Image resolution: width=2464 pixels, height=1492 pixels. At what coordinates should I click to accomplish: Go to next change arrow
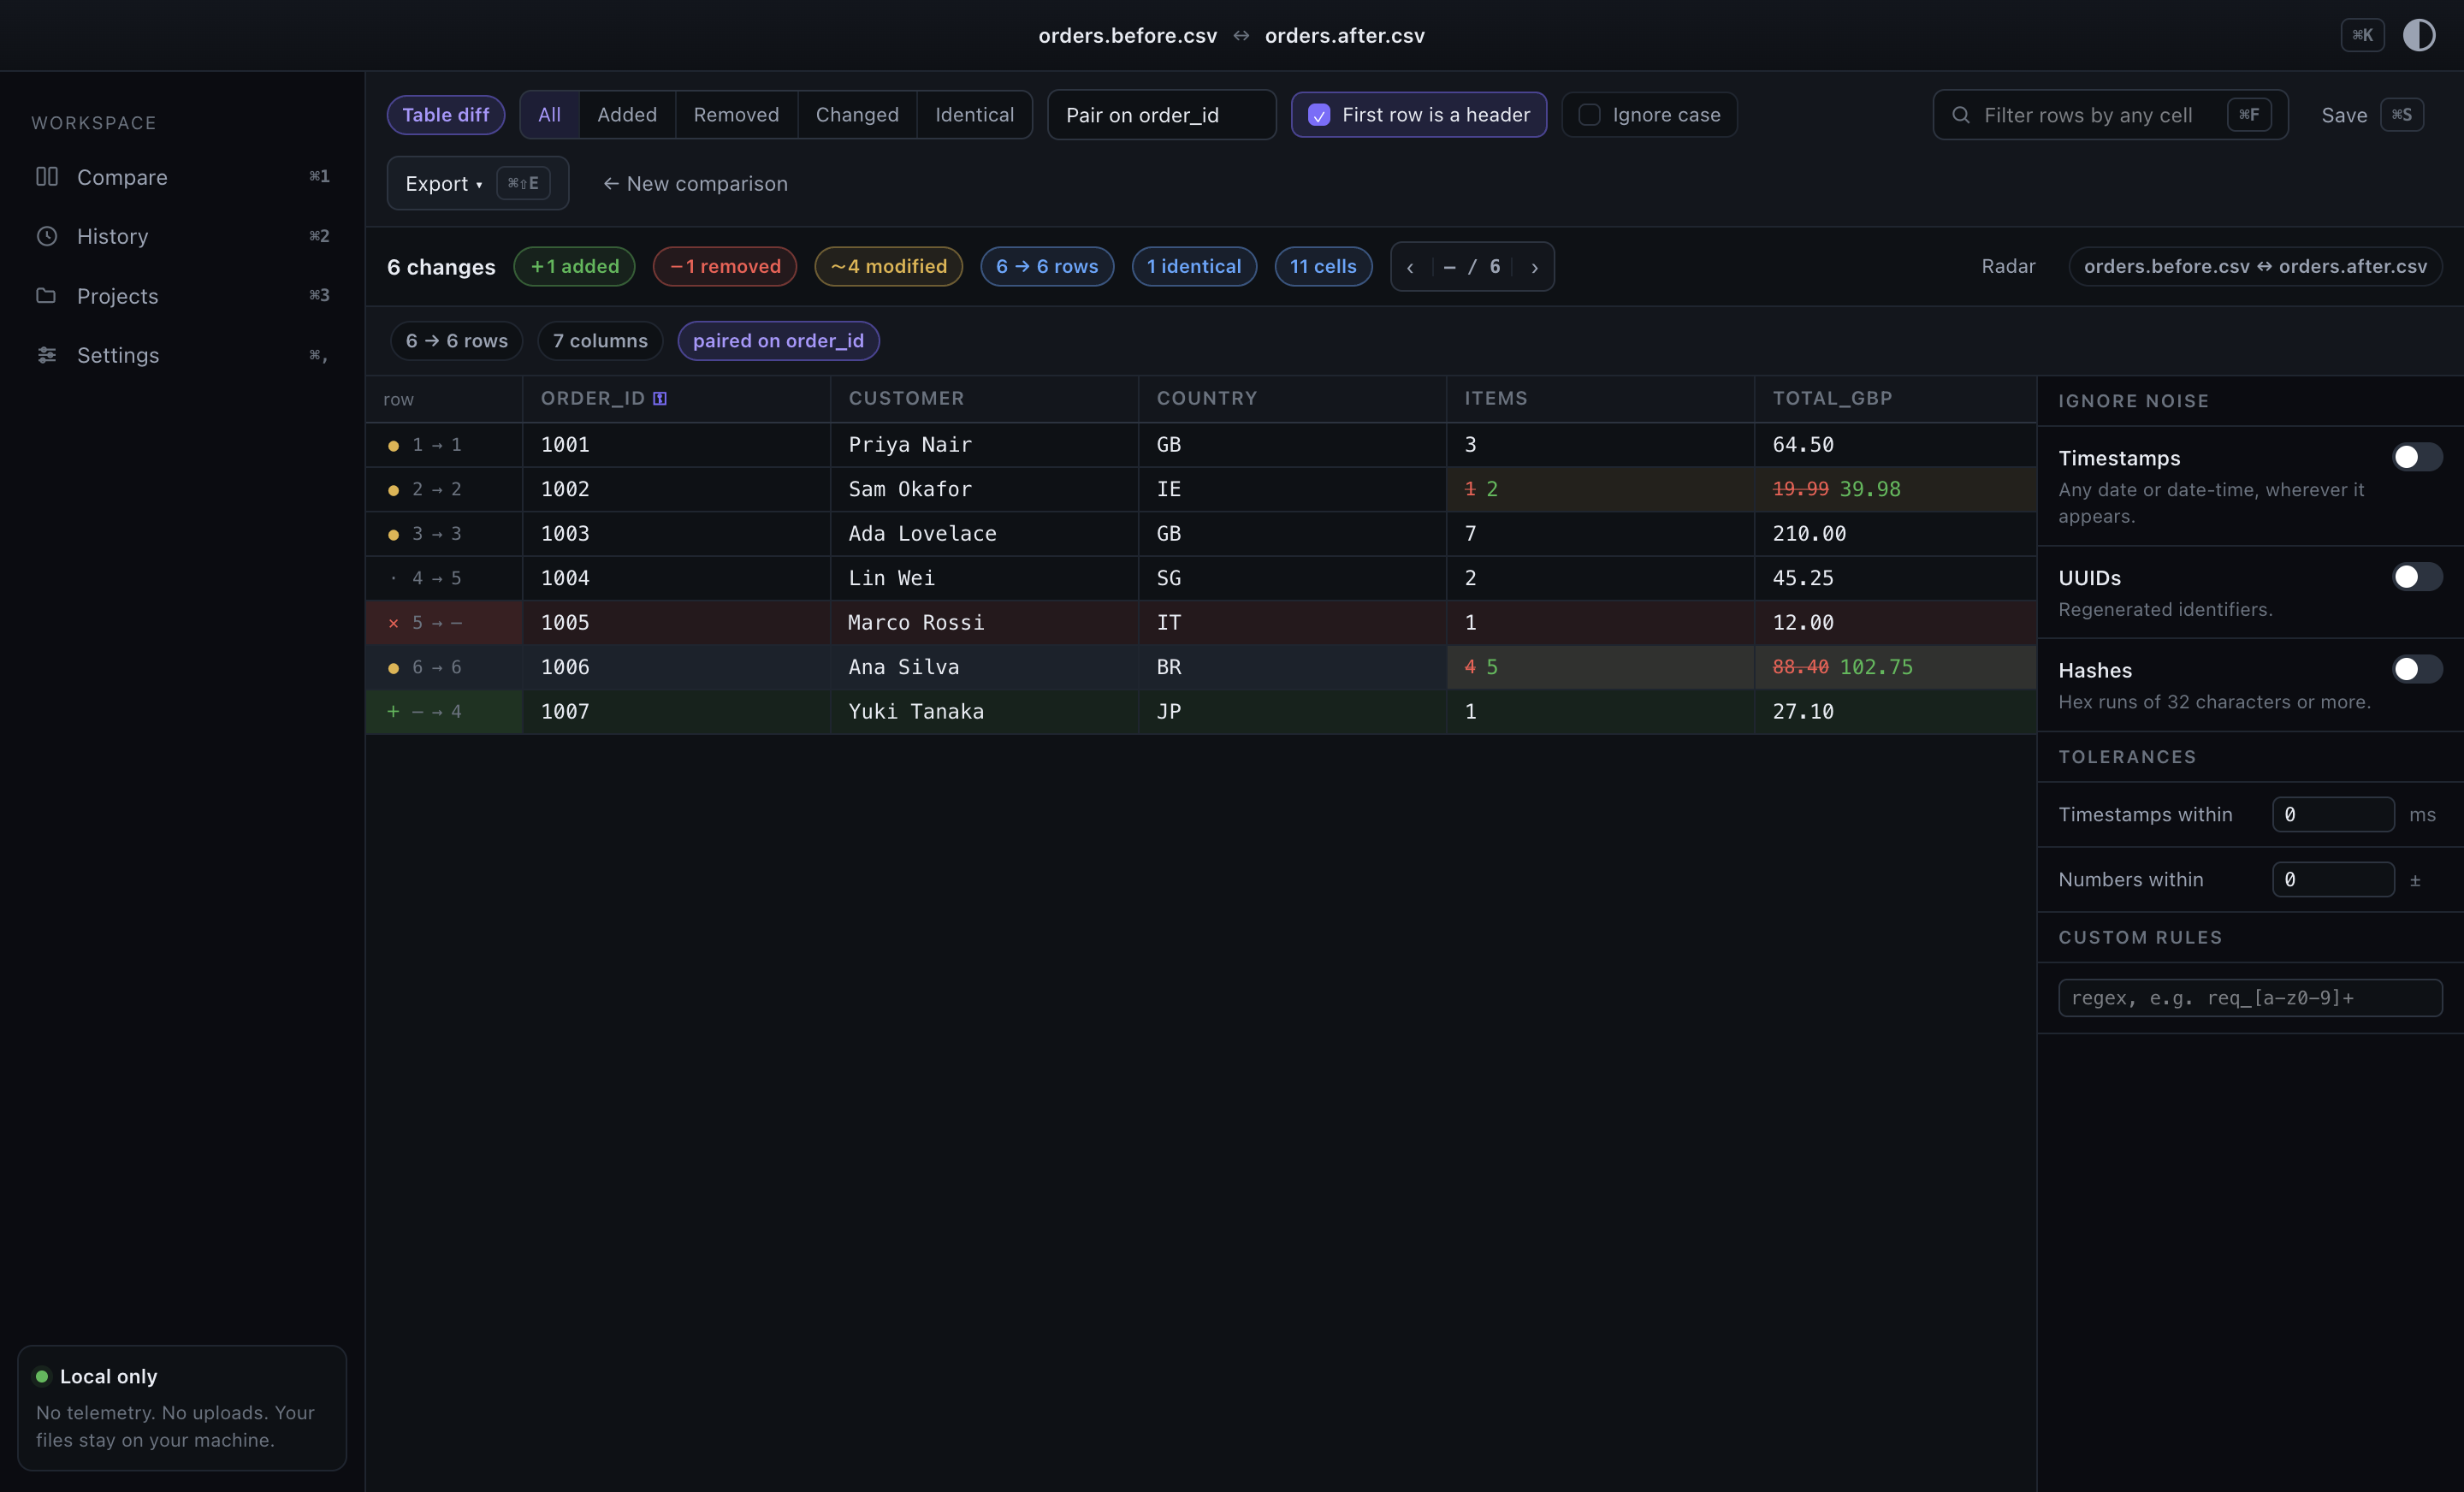(x=1534, y=267)
